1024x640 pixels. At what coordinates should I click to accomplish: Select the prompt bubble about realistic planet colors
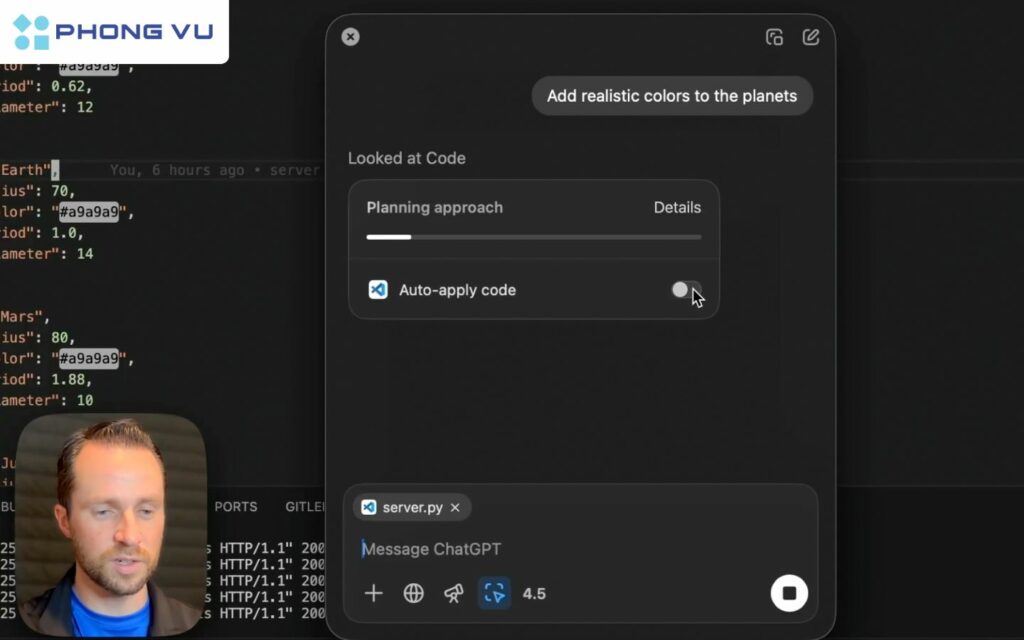pyautogui.click(x=671, y=96)
